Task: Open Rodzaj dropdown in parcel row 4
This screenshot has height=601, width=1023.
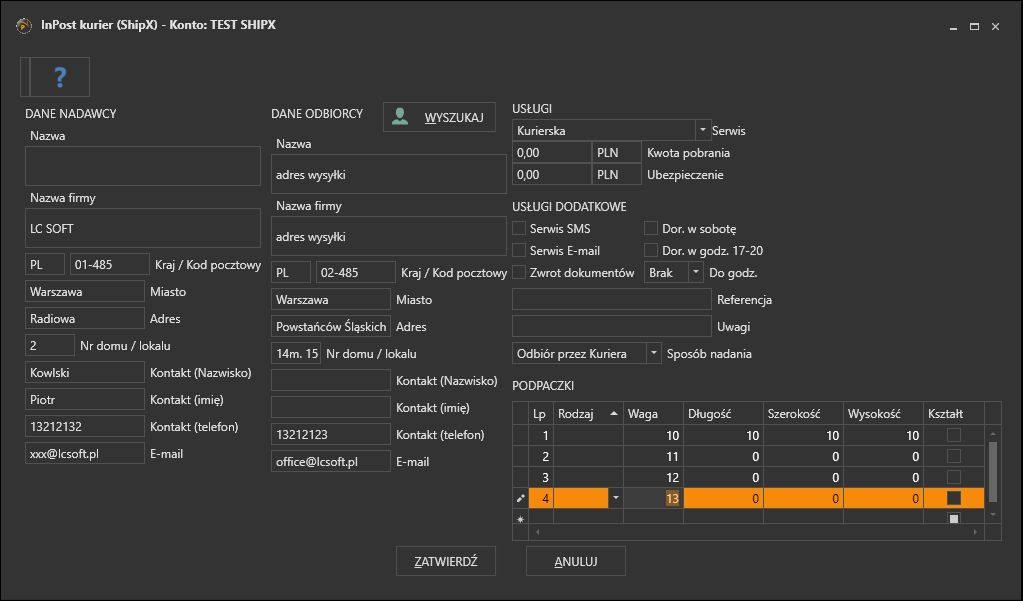Action: click(x=615, y=499)
